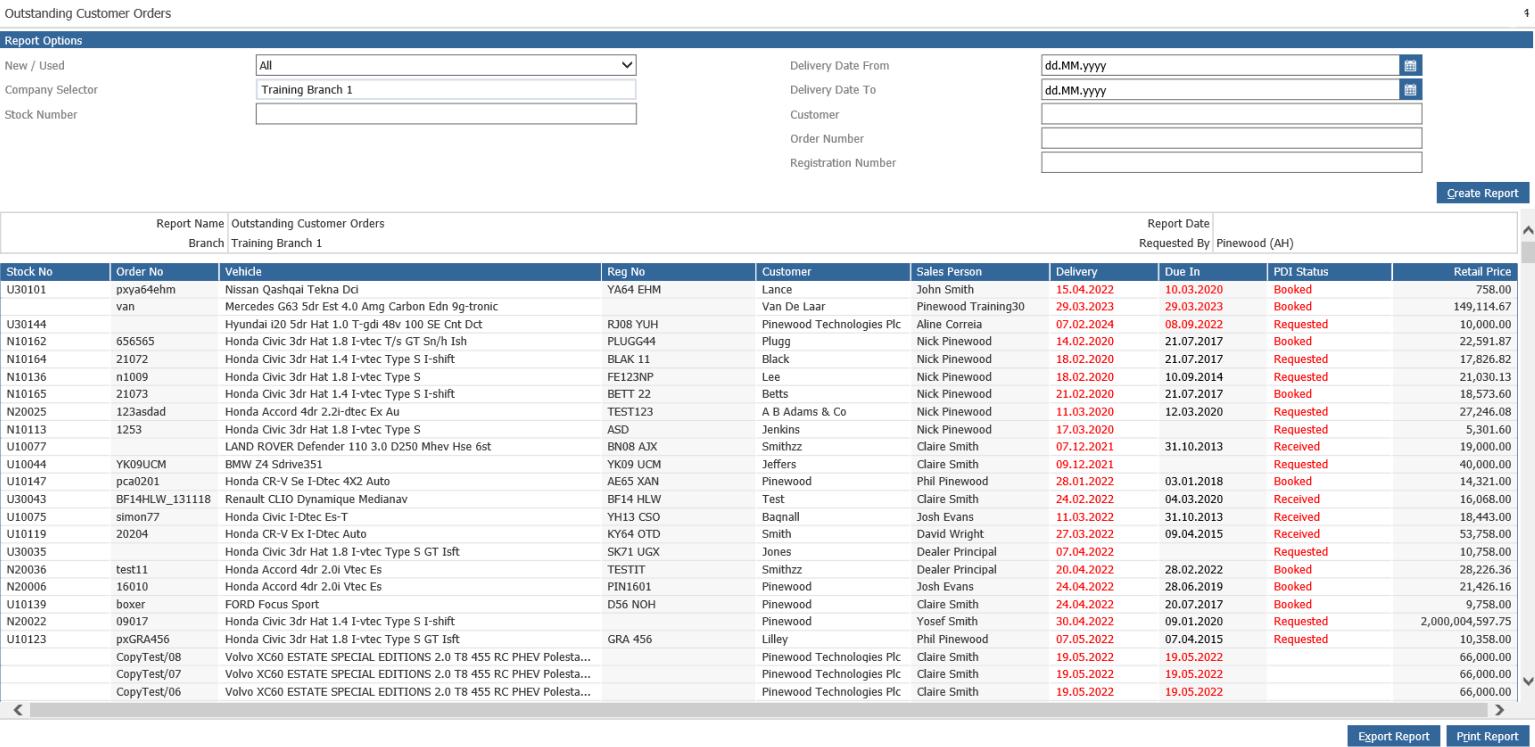Select order CopyTest/08
This screenshot has height=747, width=1535.
(148, 657)
